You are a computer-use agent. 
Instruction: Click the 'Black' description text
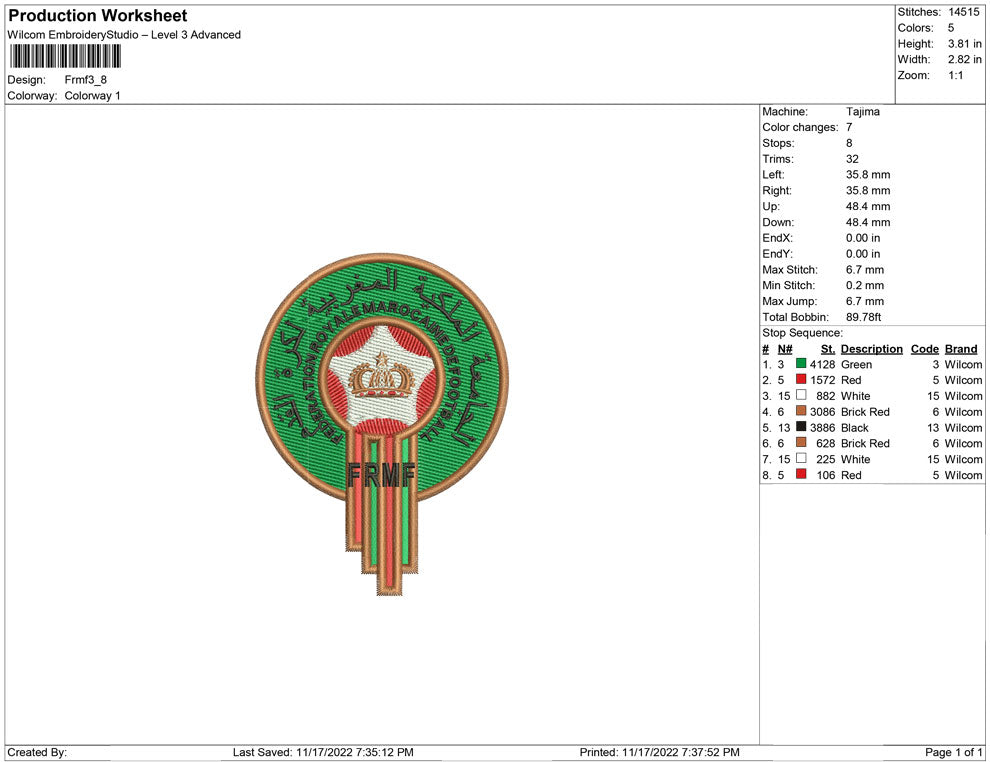click(855, 427)
